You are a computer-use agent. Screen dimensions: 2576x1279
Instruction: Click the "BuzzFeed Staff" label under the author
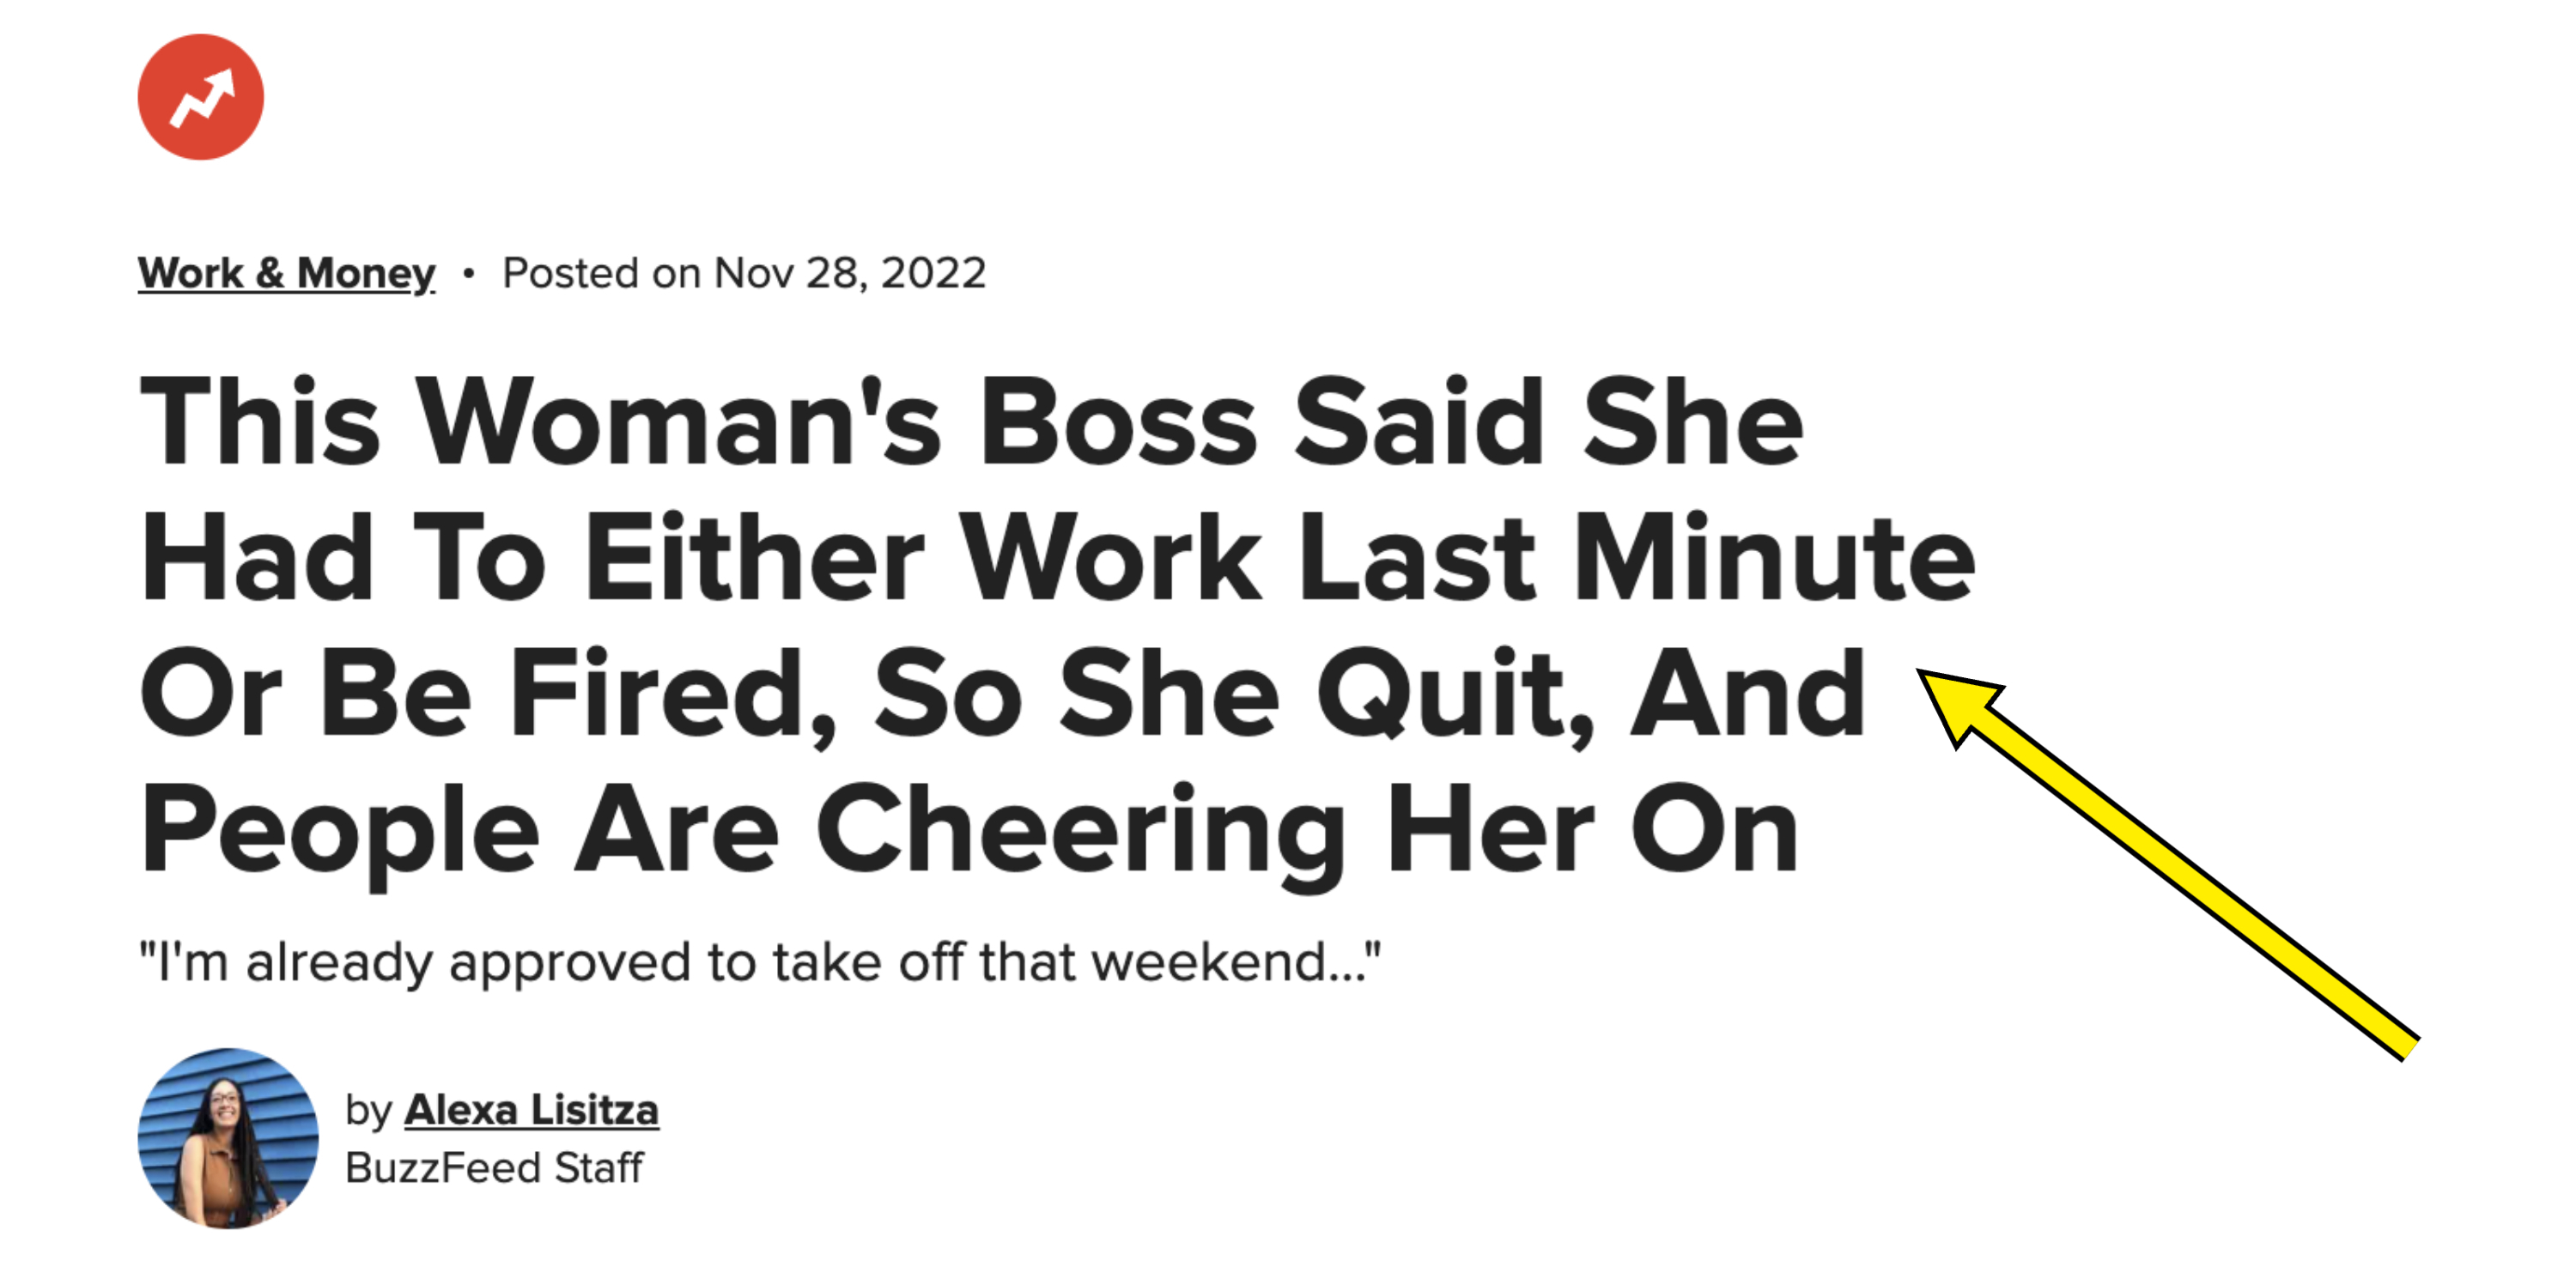point(494,1168)
